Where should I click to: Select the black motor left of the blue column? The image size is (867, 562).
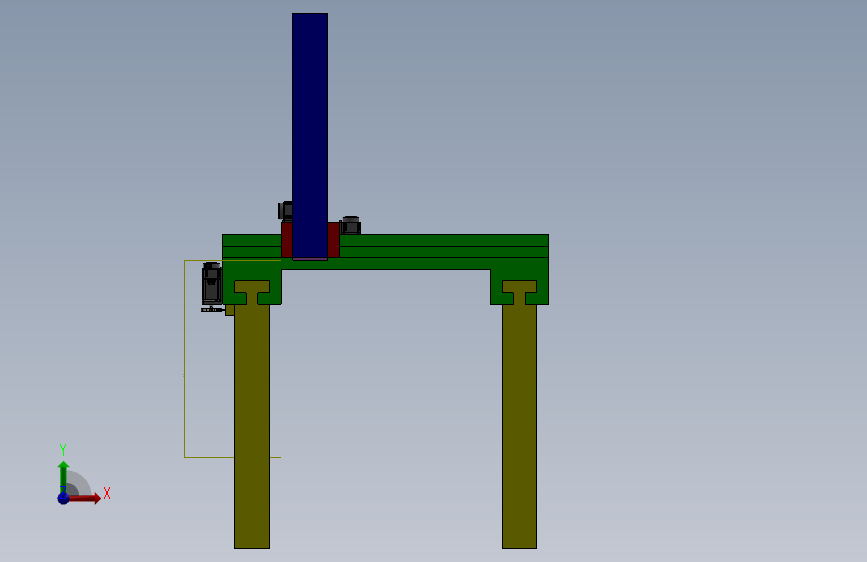pyautogui.click(x=285, y=211)
